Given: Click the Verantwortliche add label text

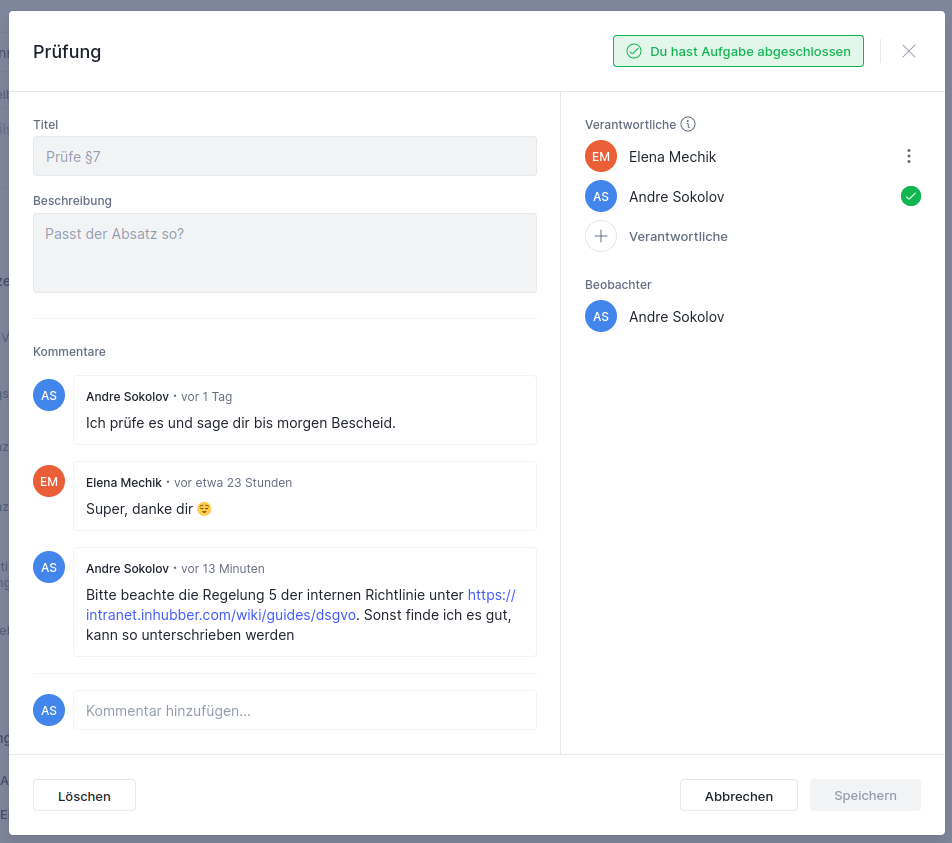Looking at the screenshot, I should pyautogui.click(x=678, y=237).
